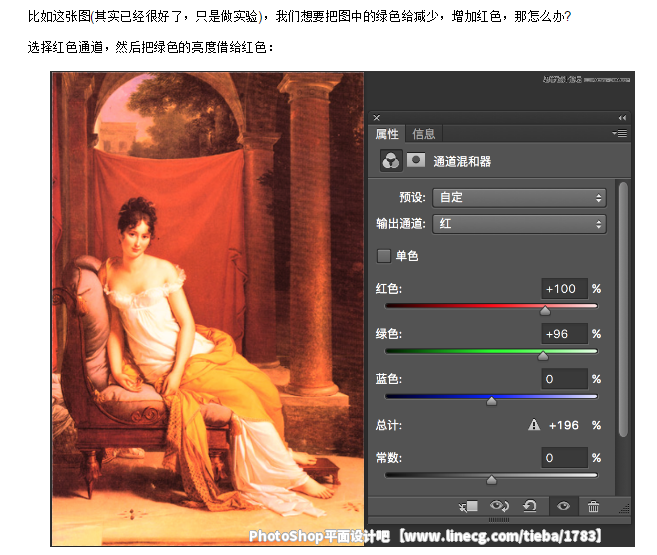Click the total warning triangle icon

[534, 425]
